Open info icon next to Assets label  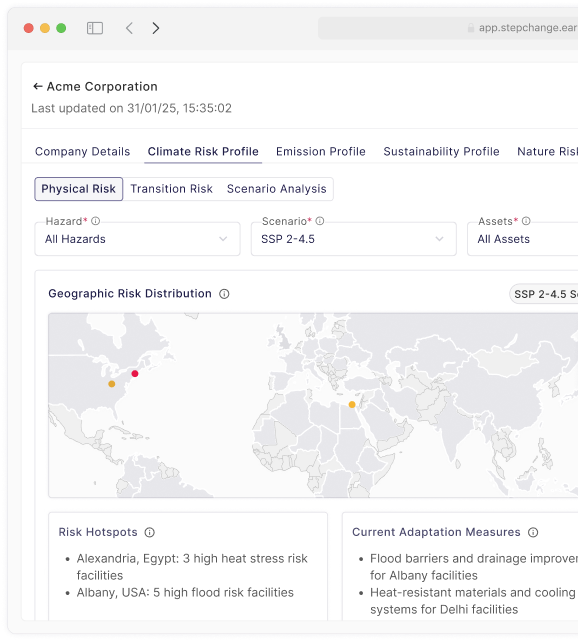click(526, 221)
